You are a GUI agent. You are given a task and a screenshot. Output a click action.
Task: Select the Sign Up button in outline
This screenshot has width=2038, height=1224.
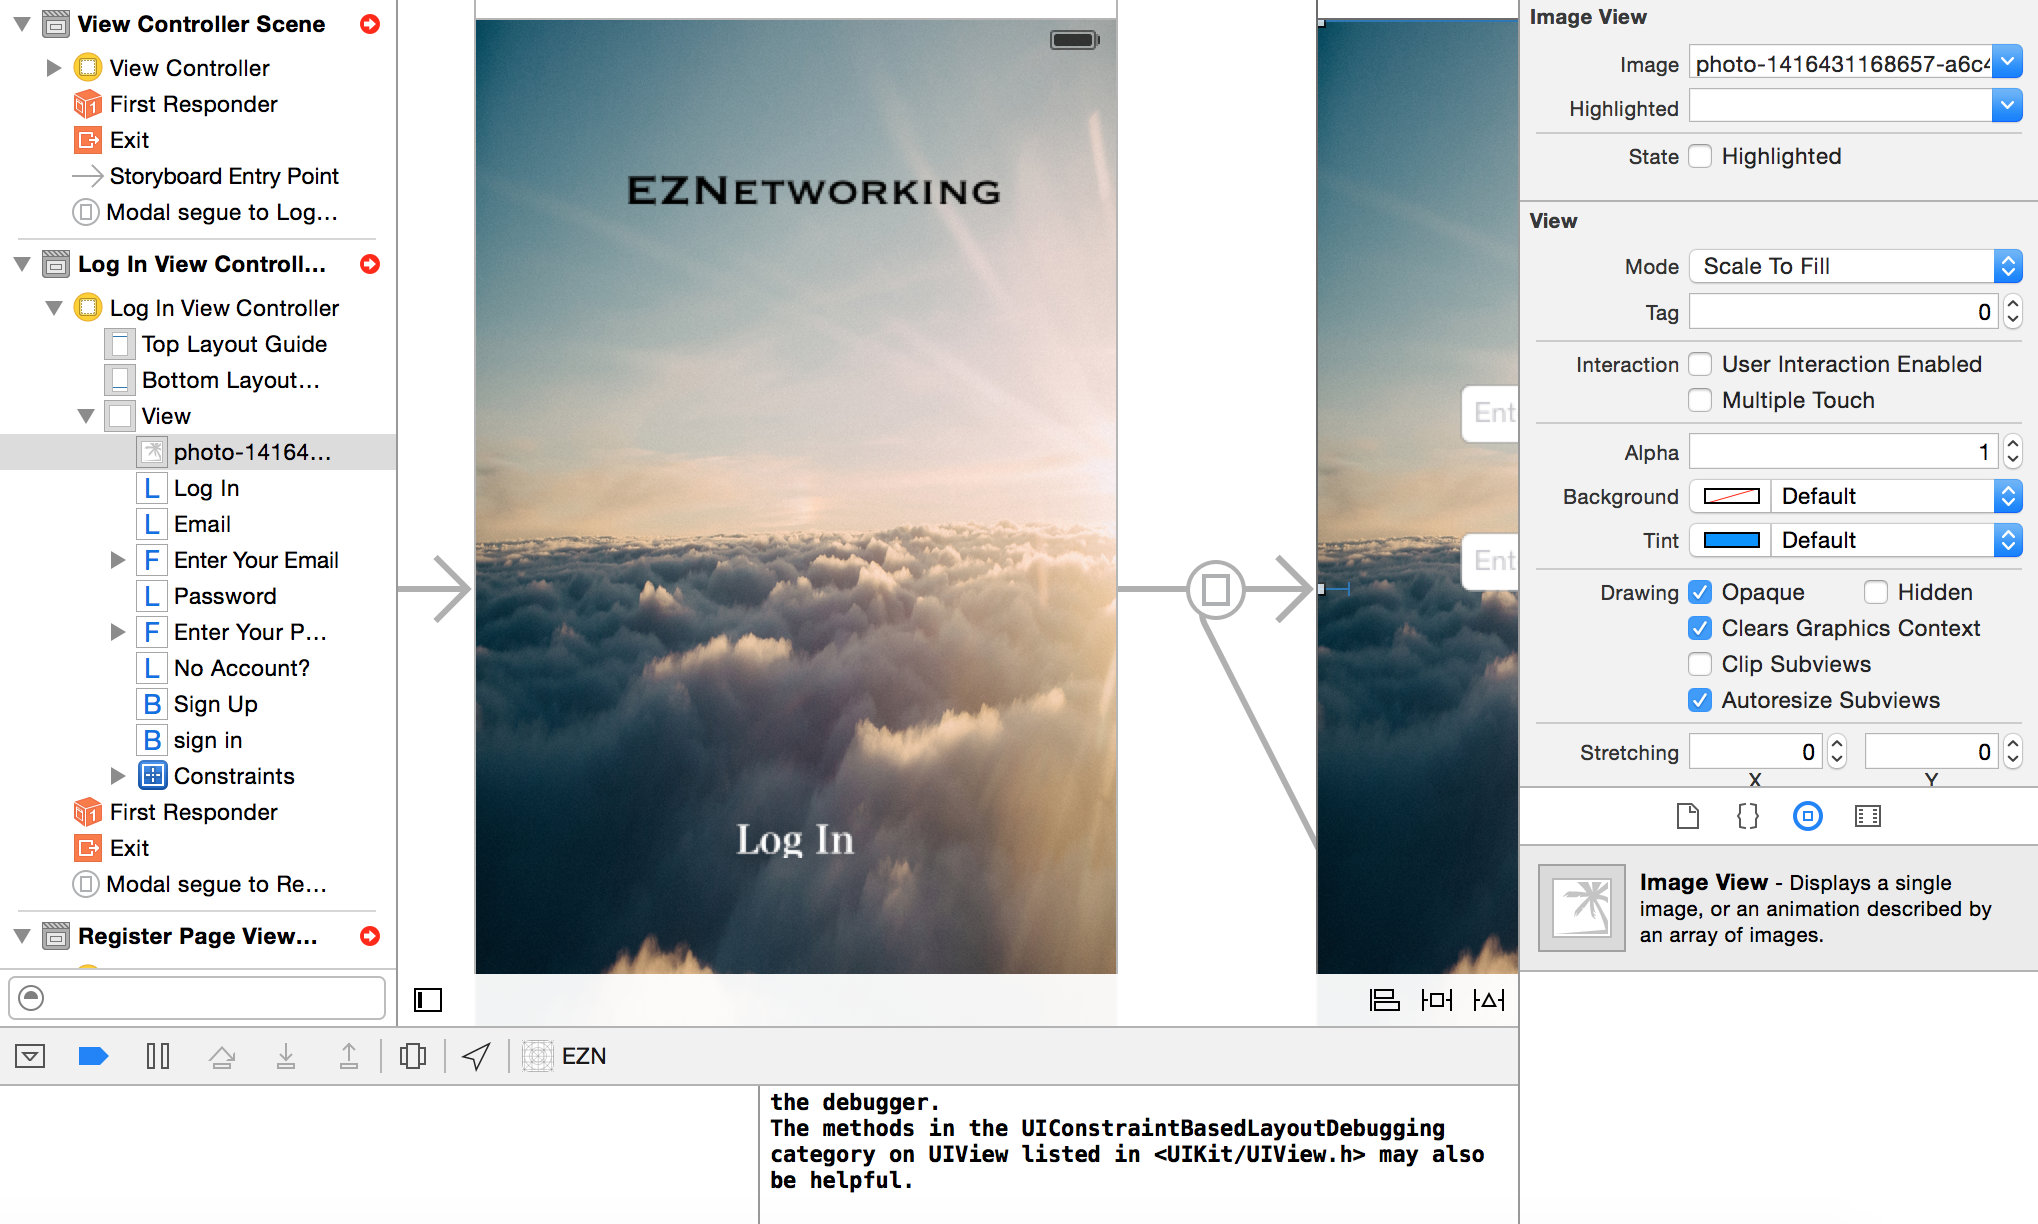click(x=215, y=704)
